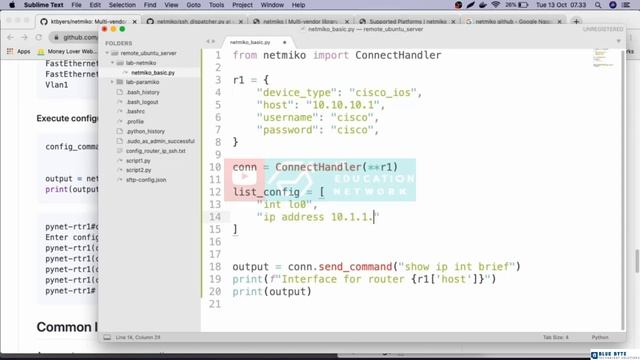Image resolution: width=640 pixels, height=360 pixels.
Task: Open the tab list dropdown arrow
Action: tap(618, 41)
